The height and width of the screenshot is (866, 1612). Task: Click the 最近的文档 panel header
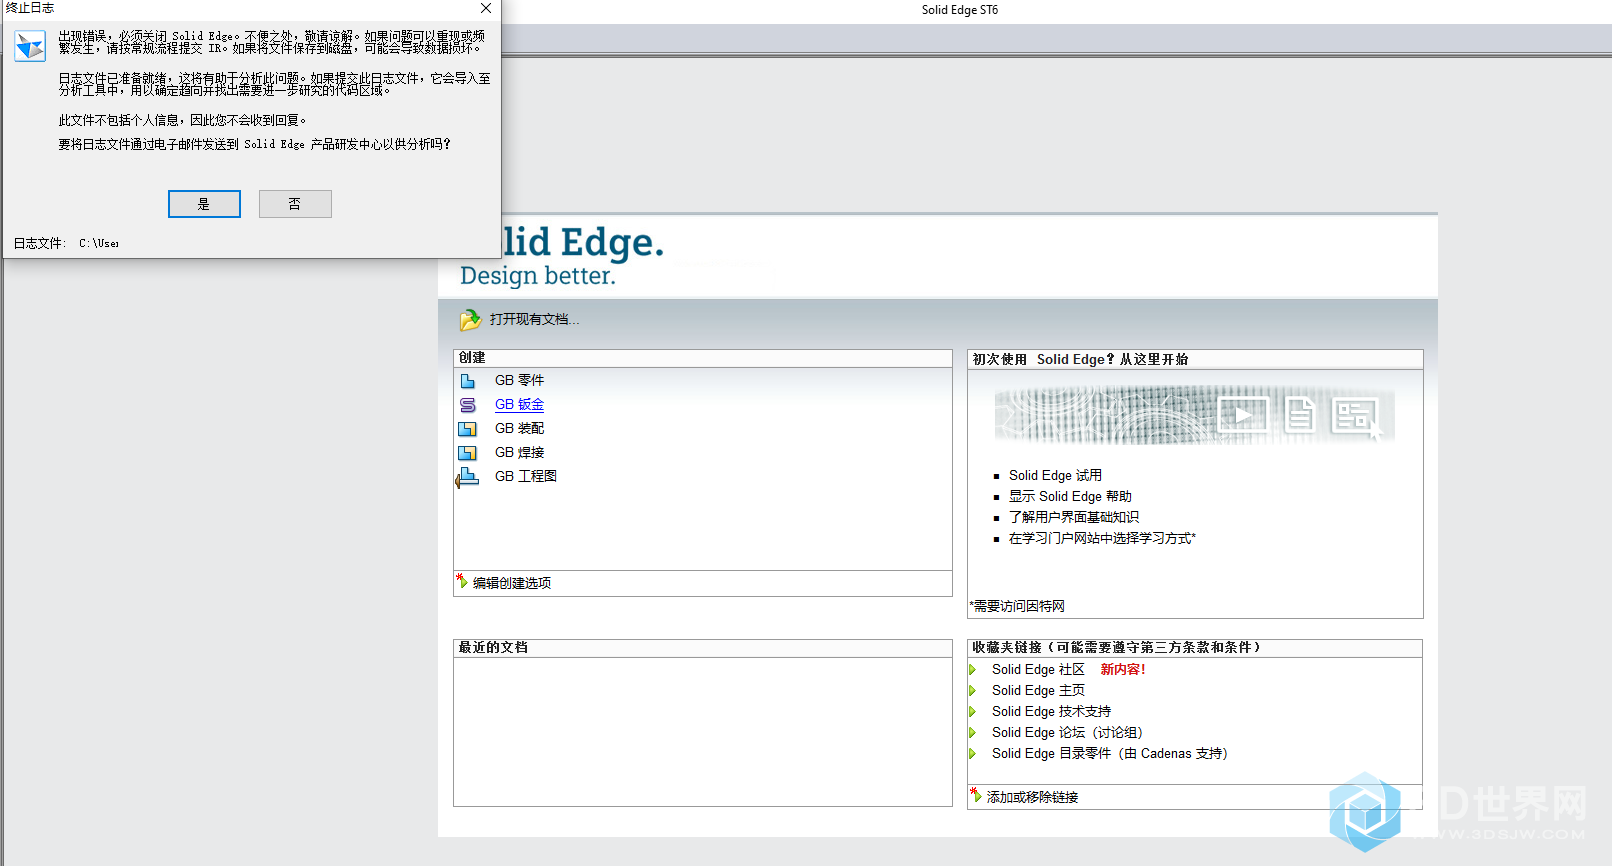[703, 648]
